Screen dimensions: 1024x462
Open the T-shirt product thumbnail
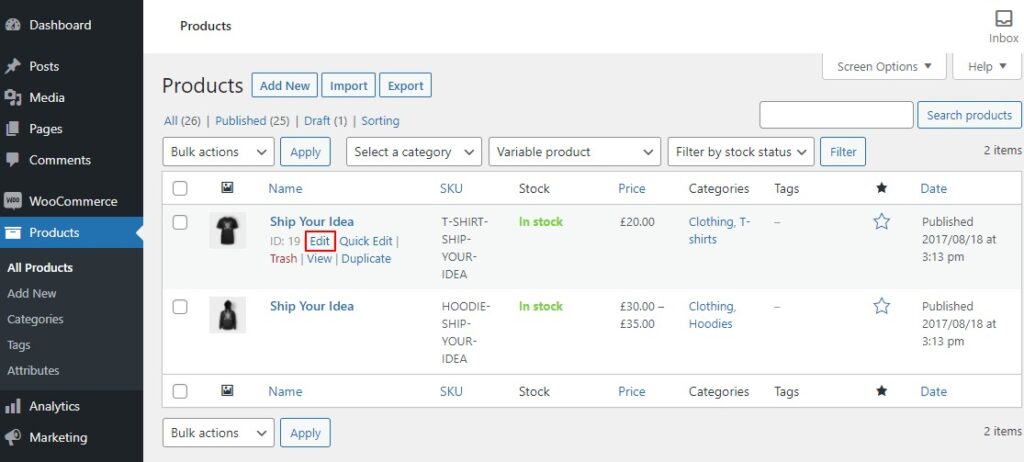(x=227, y=230)
